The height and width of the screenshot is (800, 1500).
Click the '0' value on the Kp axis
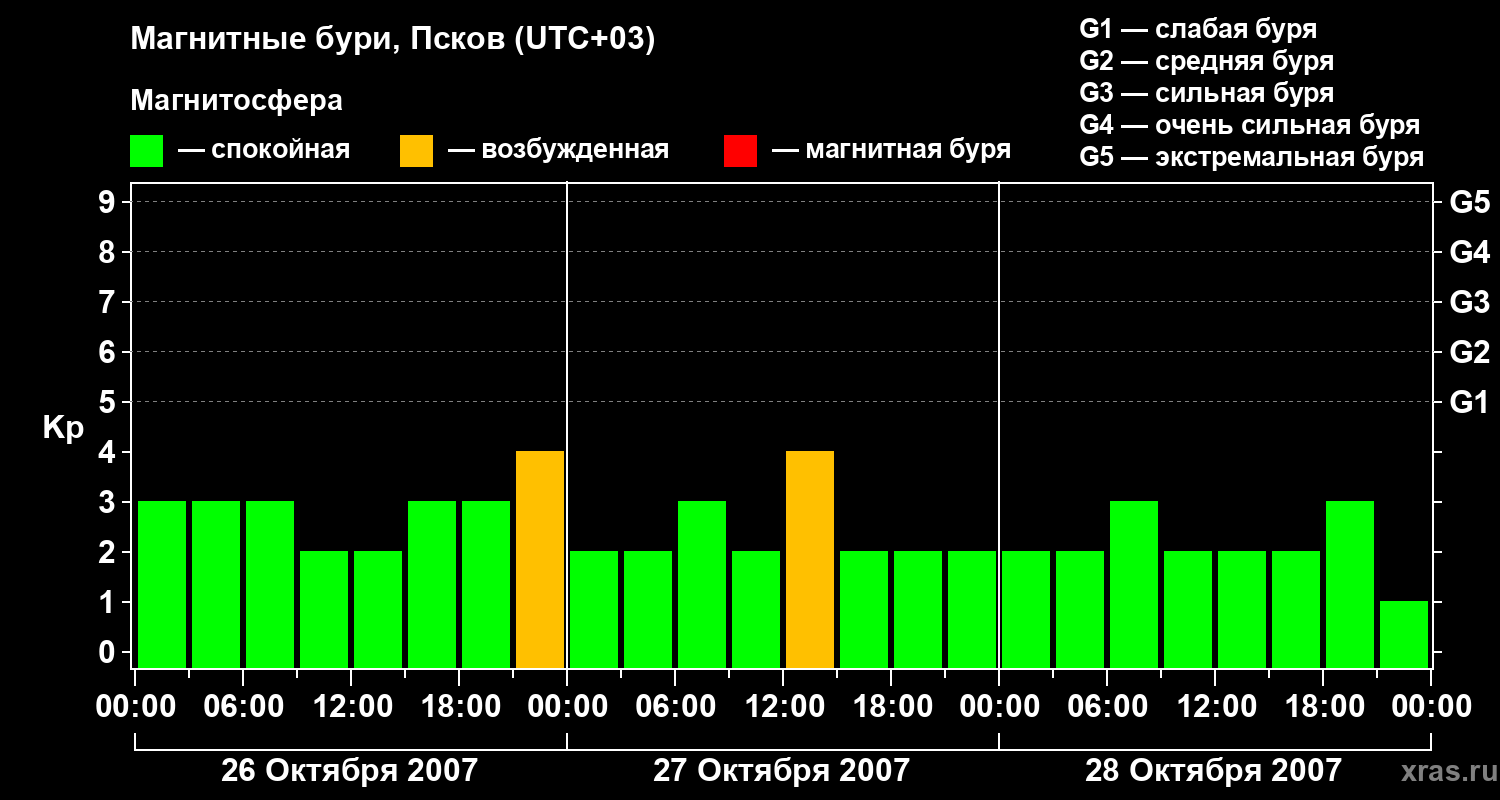pos(108,652)
